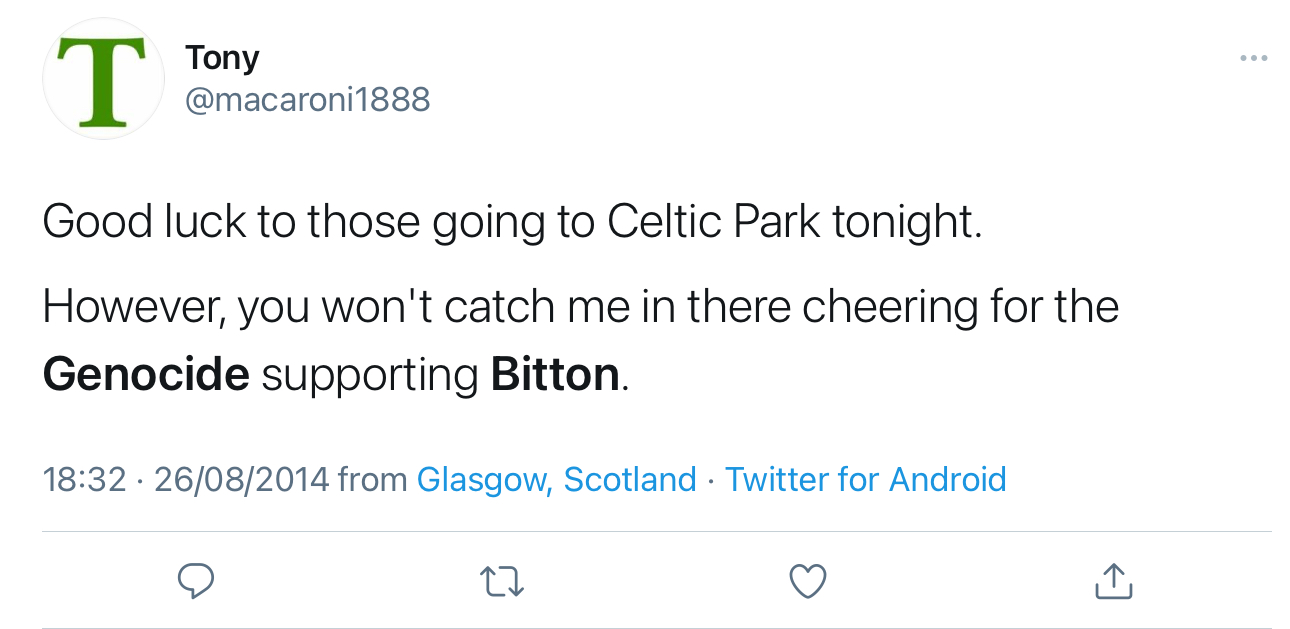Click the word 'from' before location
Screen dimensions: 1290x629
372,480
